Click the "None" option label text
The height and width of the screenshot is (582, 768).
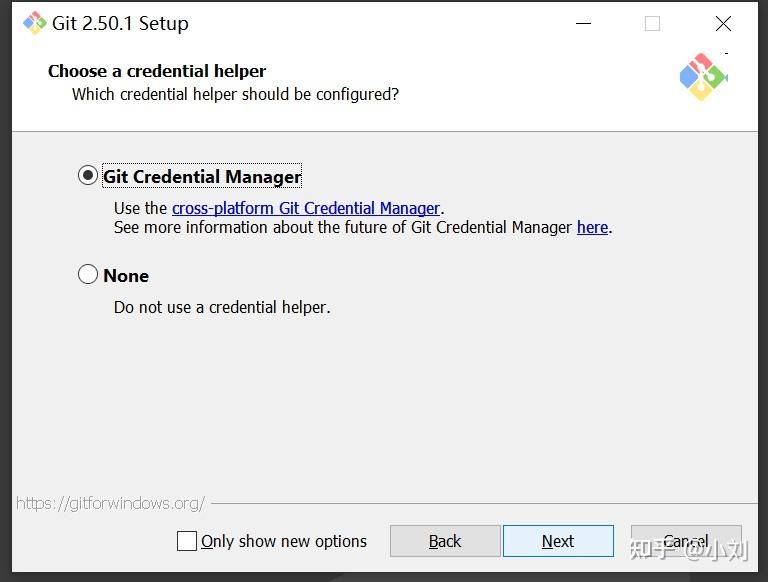(x=126, y=275)
